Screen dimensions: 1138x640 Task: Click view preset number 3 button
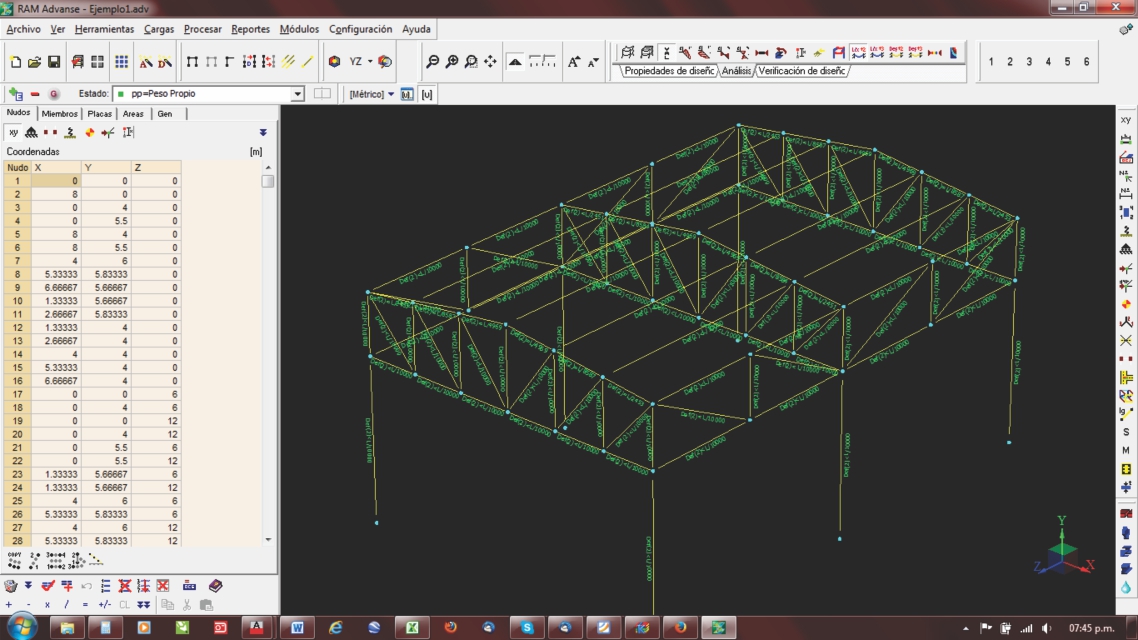pyautogui.click(x=1029, y=62)
